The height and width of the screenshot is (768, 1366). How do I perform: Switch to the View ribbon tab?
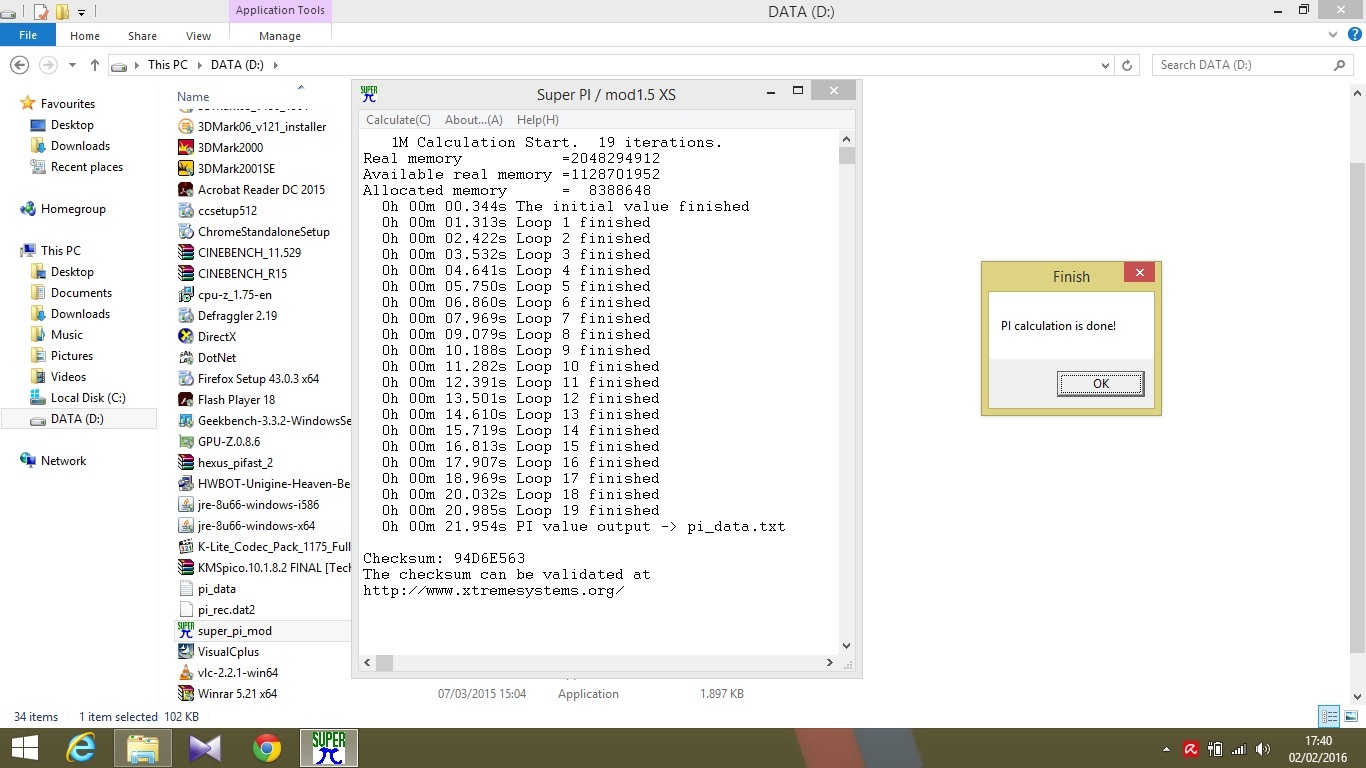198,36
